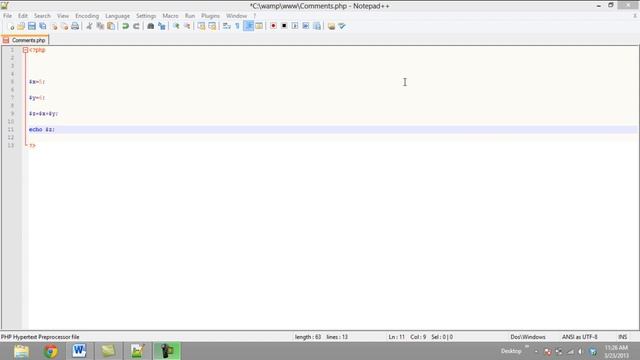Click the macro Playback icon
This screenshot has width=640, height=360.
(x=295, y=26)
